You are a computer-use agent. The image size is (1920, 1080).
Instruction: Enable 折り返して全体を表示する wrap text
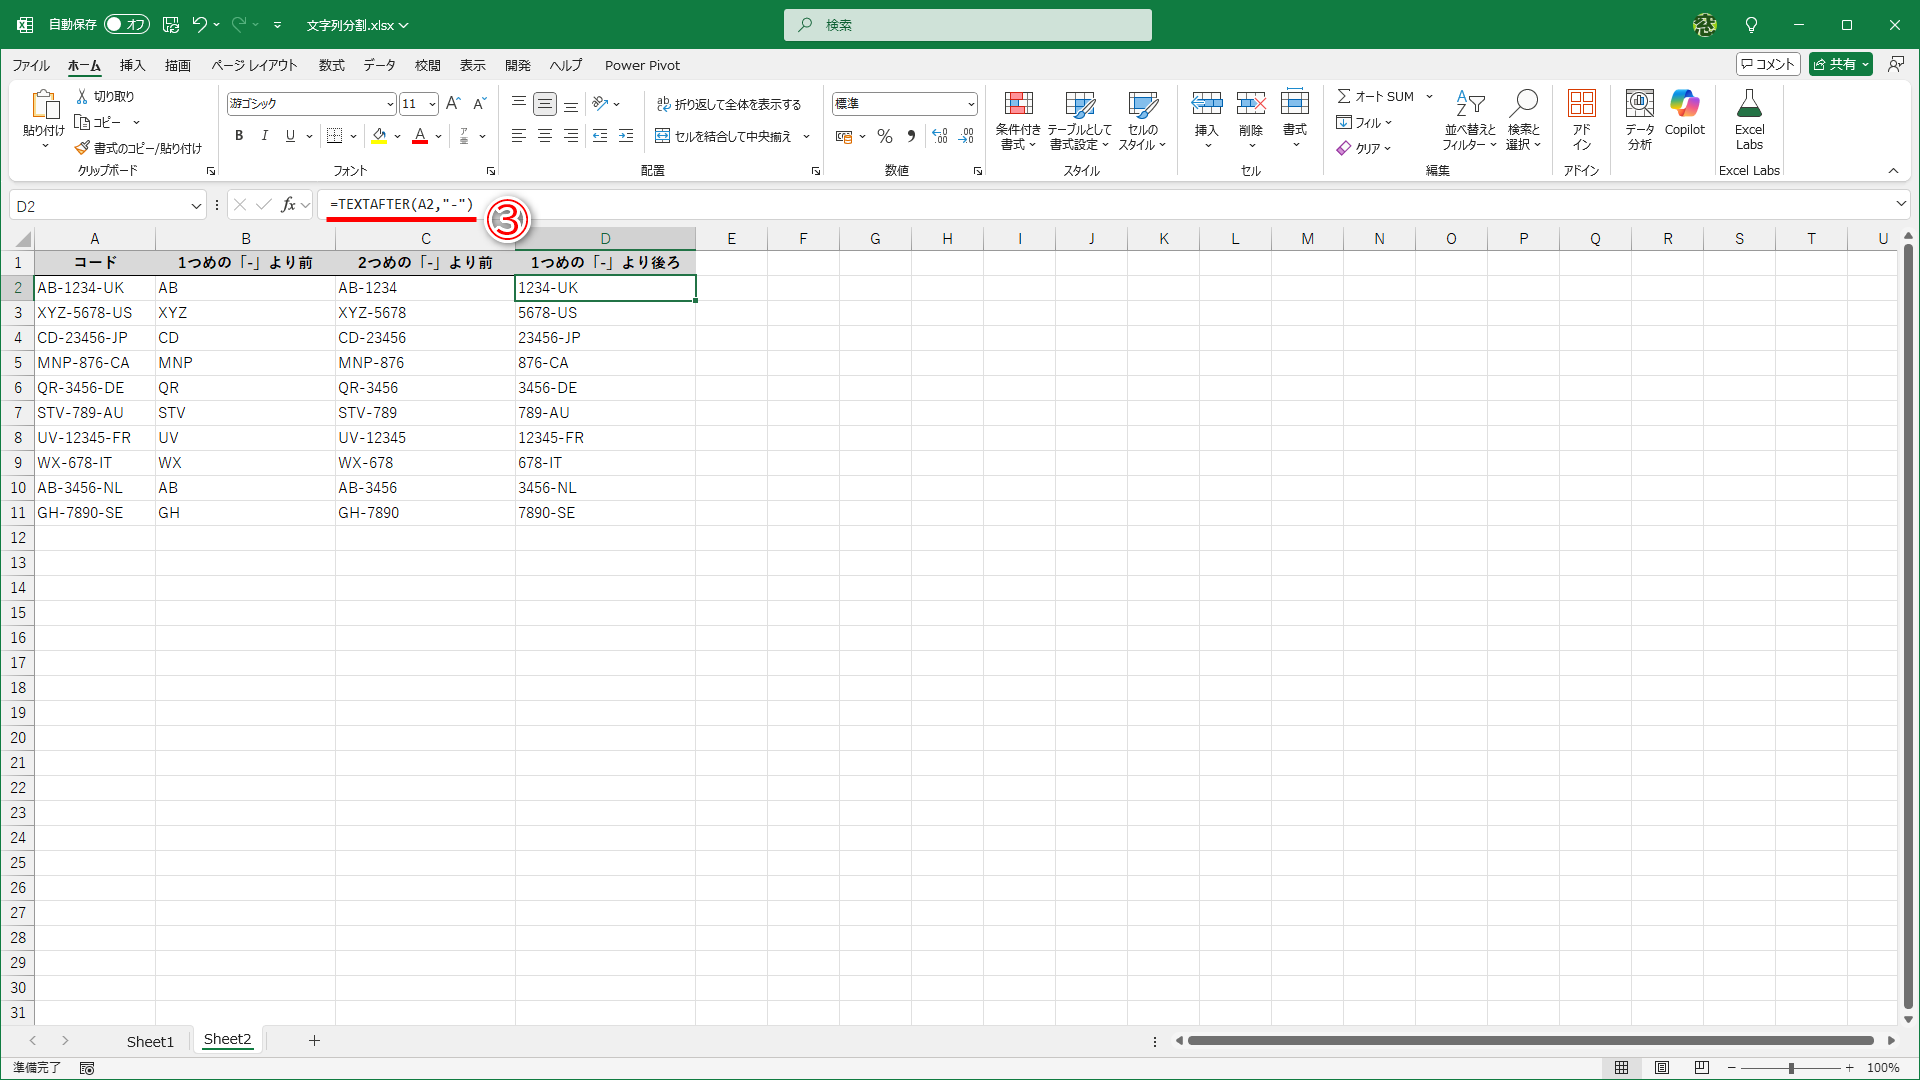[731, 103]
